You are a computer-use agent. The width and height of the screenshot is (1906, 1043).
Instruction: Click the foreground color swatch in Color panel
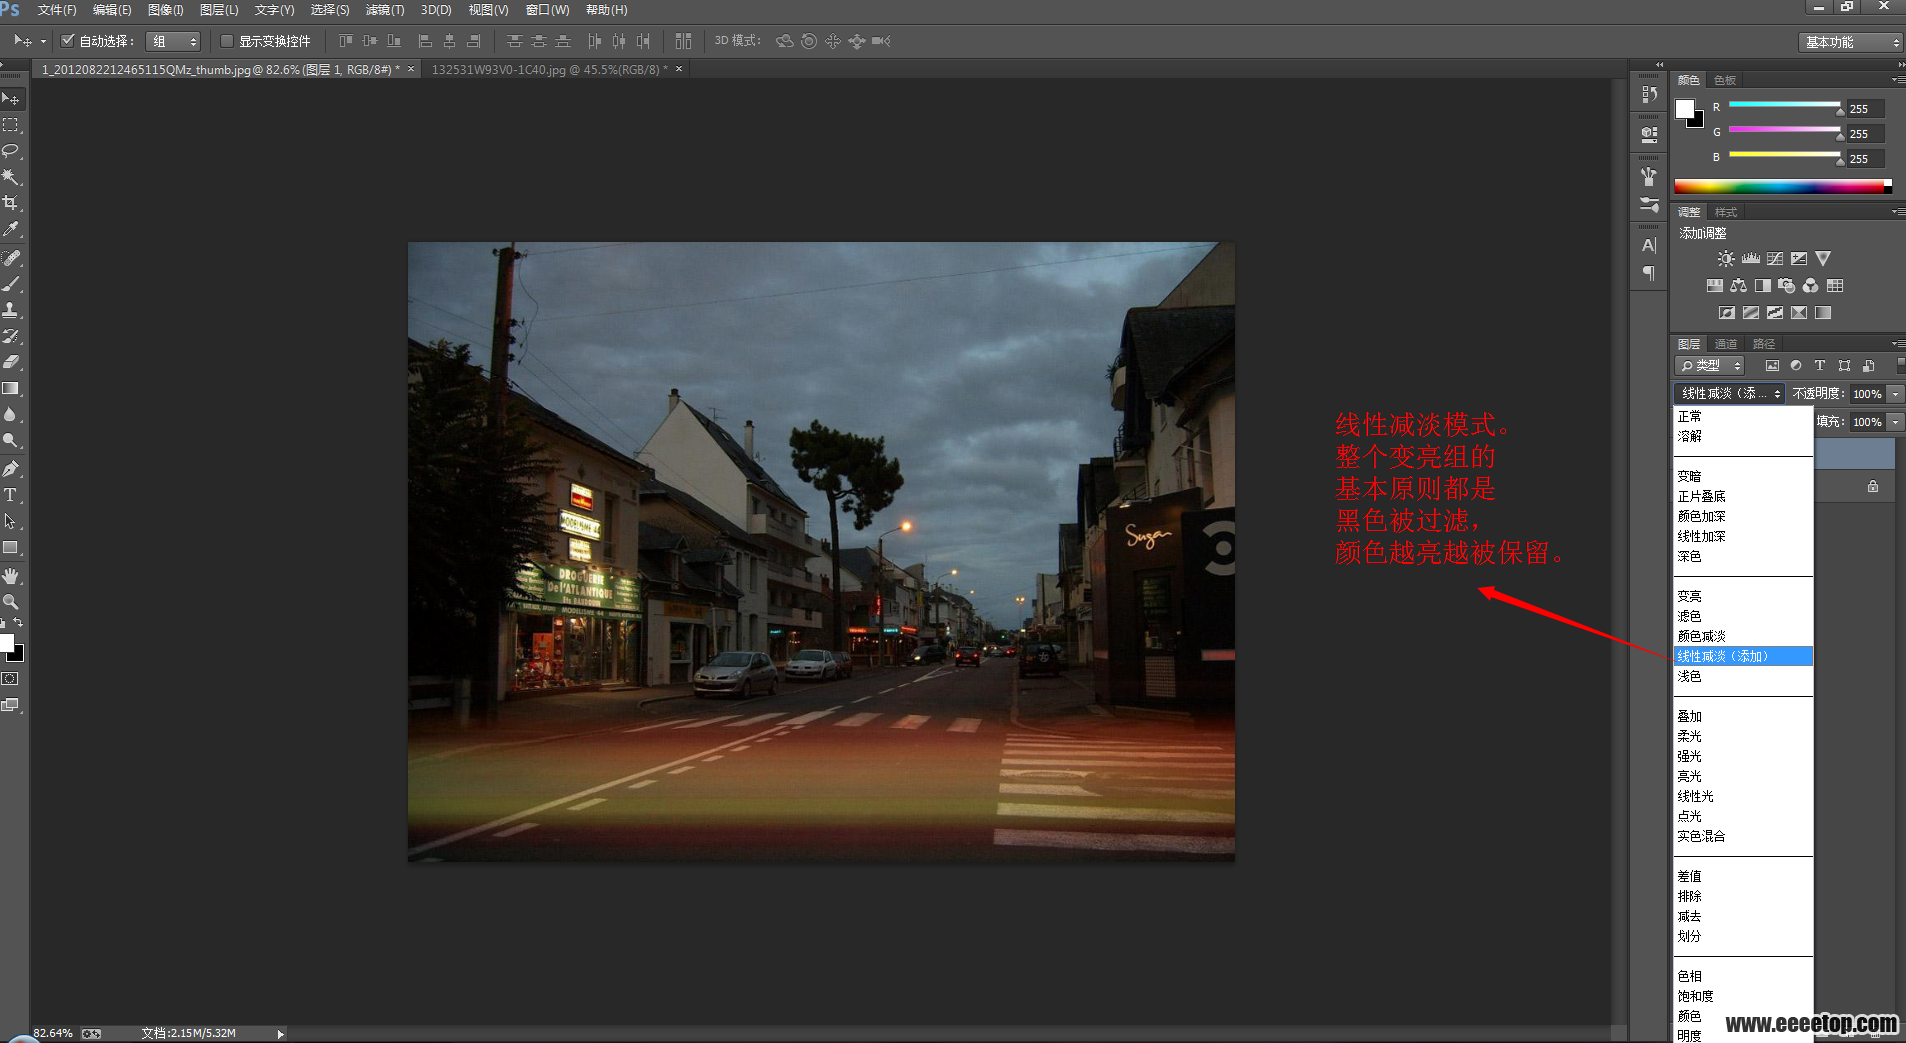[1685, 108]
